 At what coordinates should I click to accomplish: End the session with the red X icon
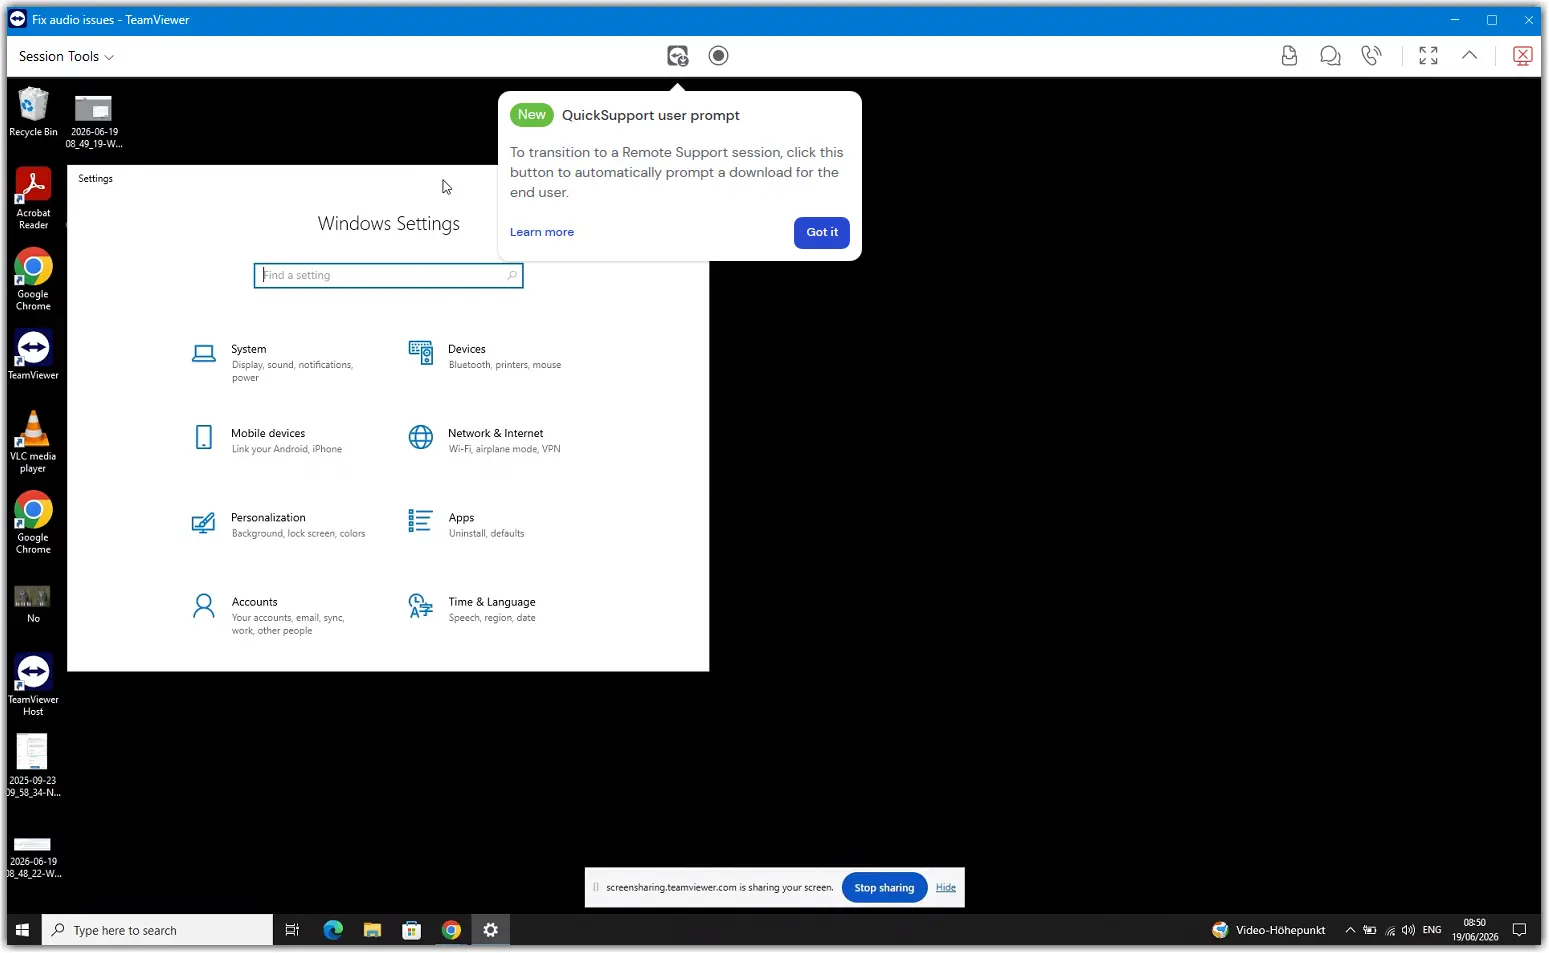[1522, 56]
